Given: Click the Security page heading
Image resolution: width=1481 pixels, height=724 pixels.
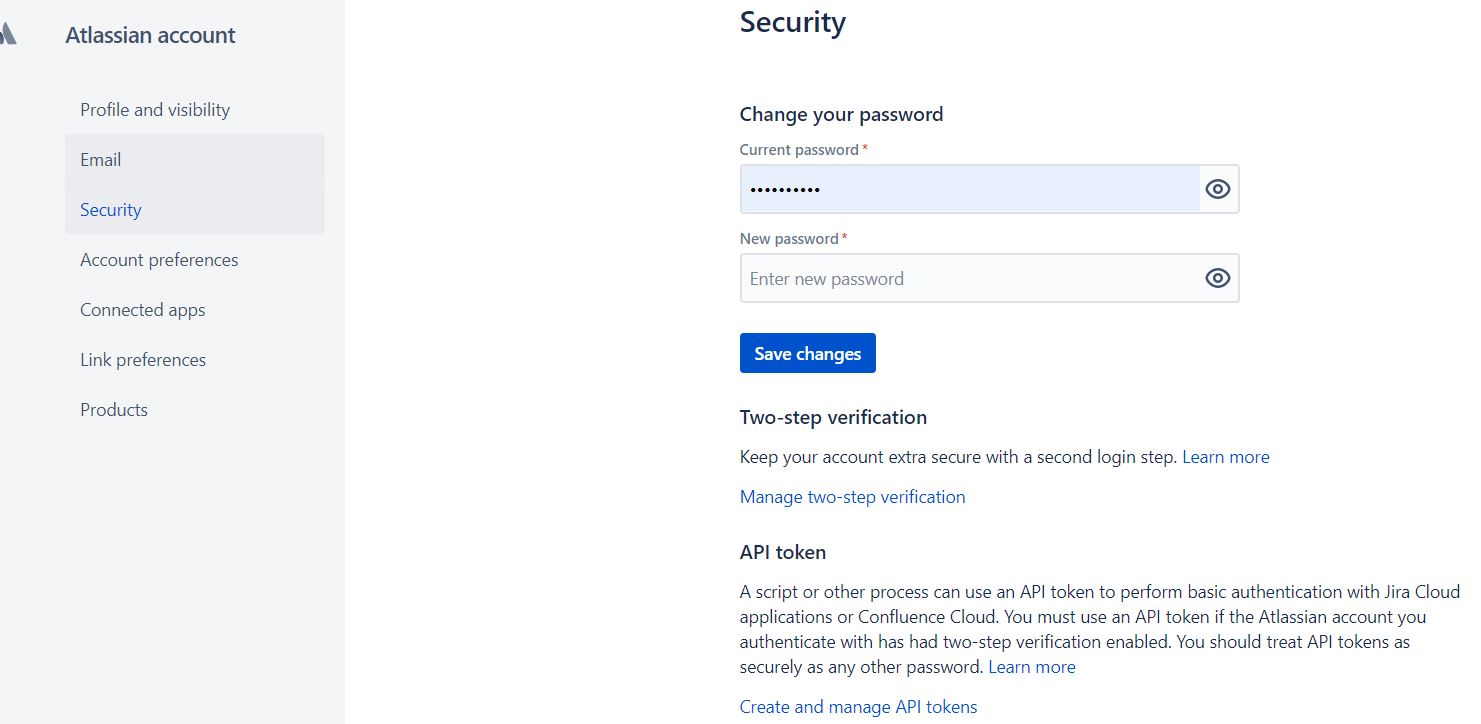Looking at the screenshot, I should 793,22.
